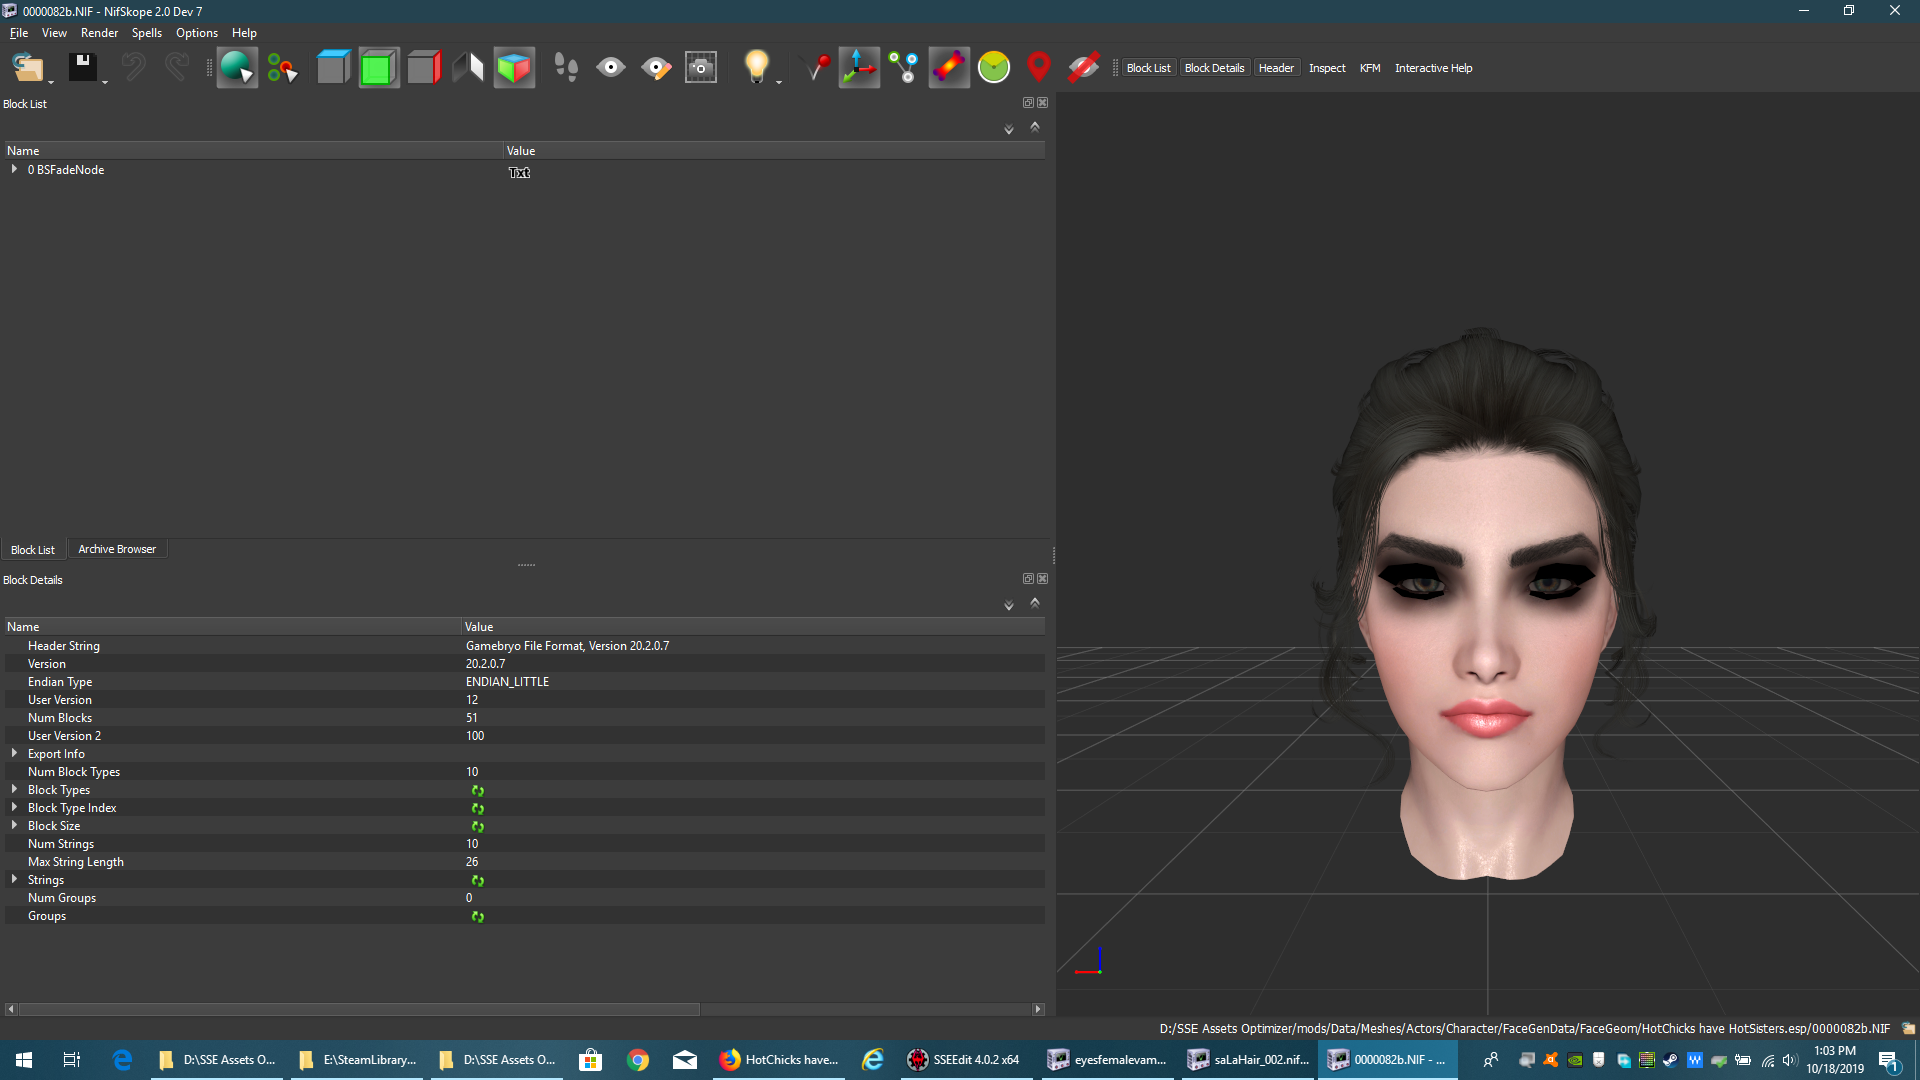Switch to the Archive Browser tab

tap(117, 549)
